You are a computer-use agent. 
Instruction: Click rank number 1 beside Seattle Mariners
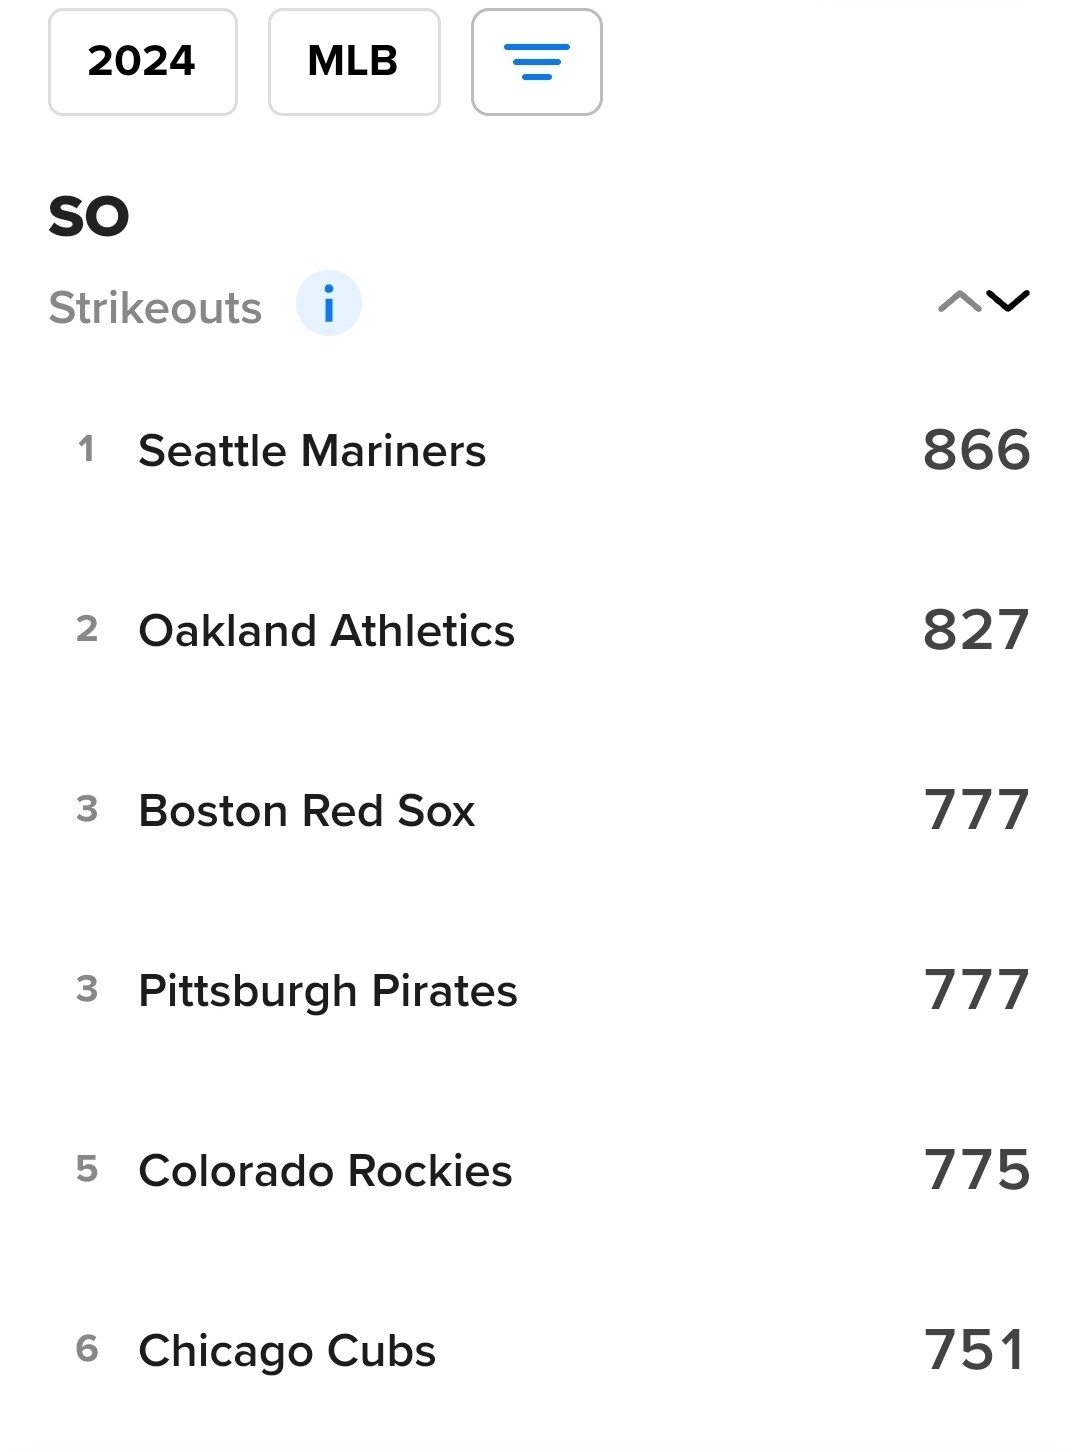[x=87, y=449]
